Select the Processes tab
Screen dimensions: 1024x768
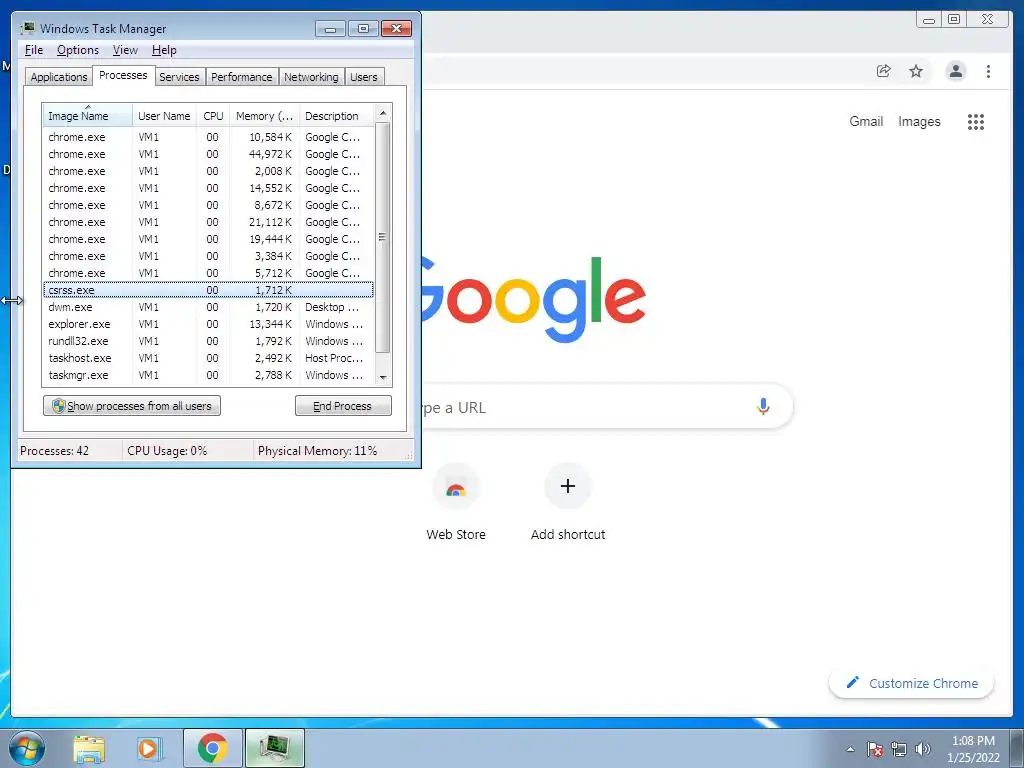point(123,75)
